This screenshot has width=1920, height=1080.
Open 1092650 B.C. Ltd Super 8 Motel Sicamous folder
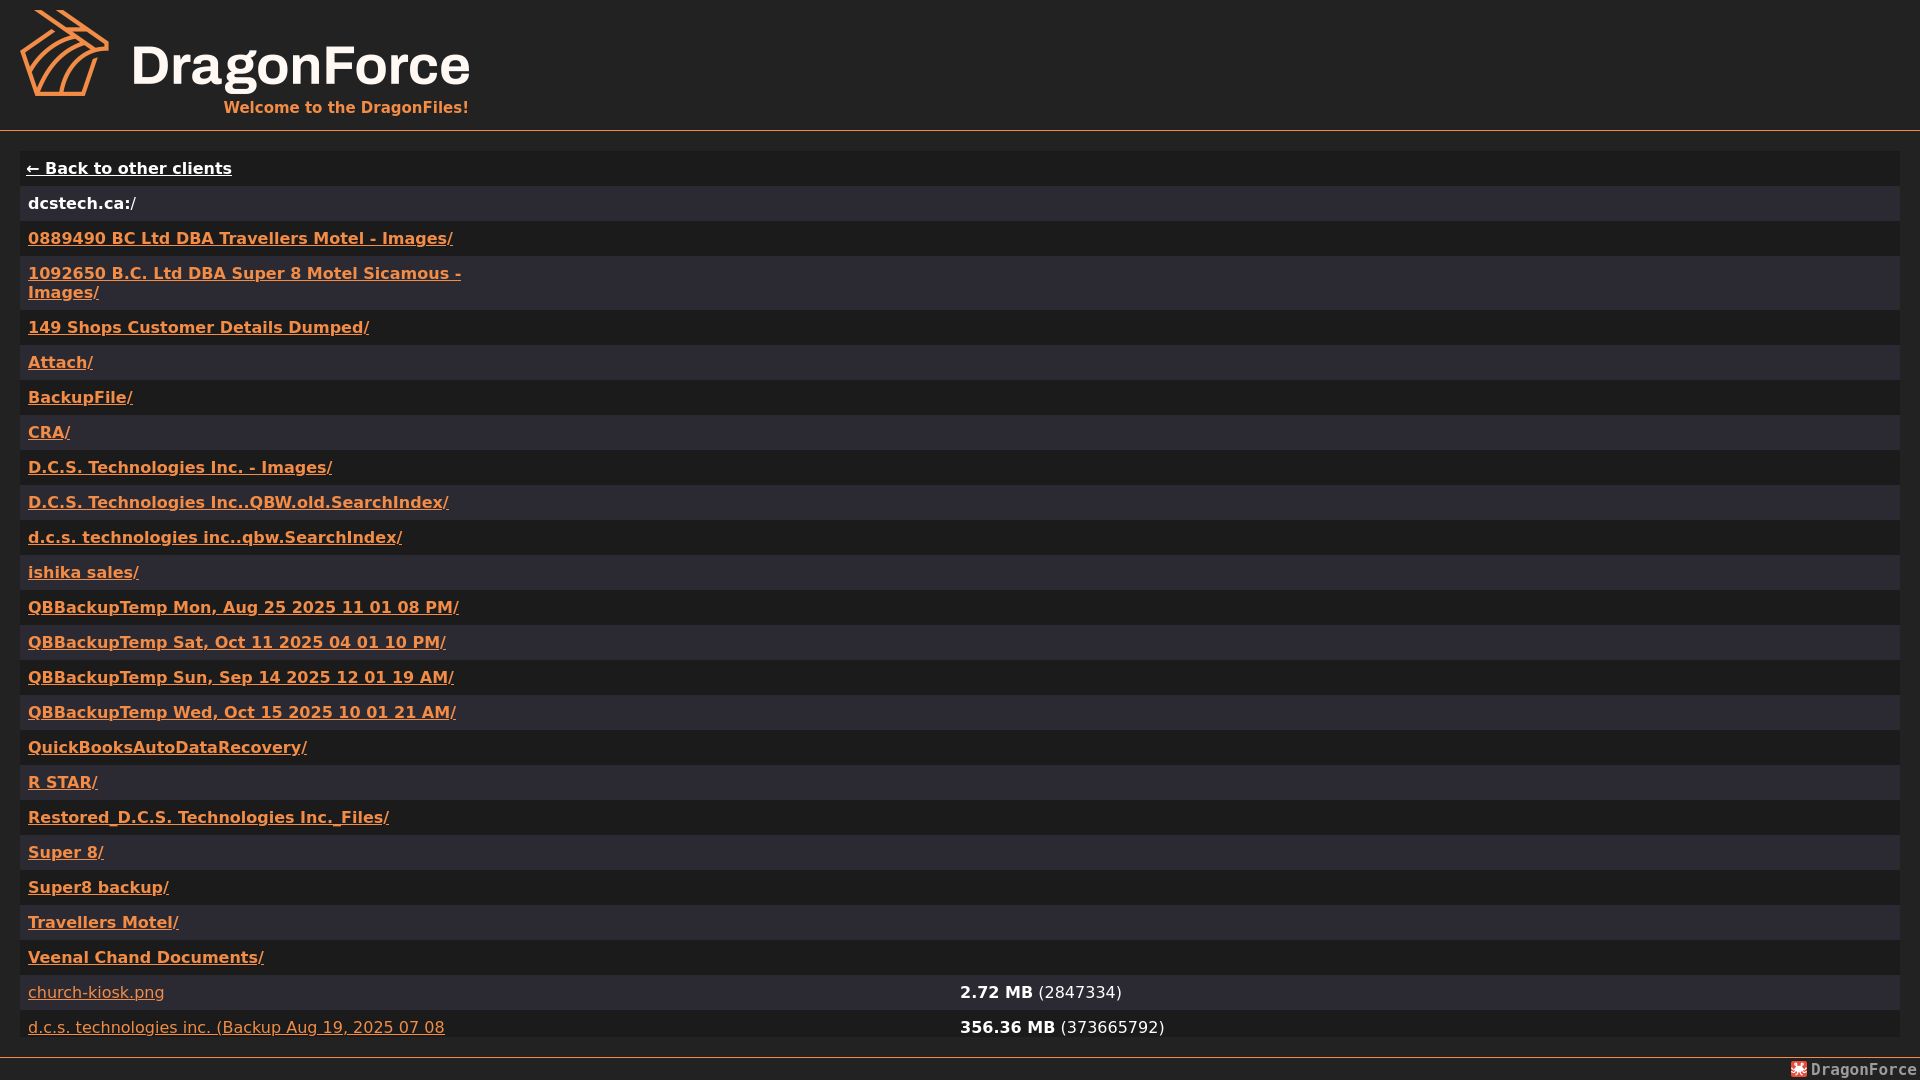[x=244, y=283]
